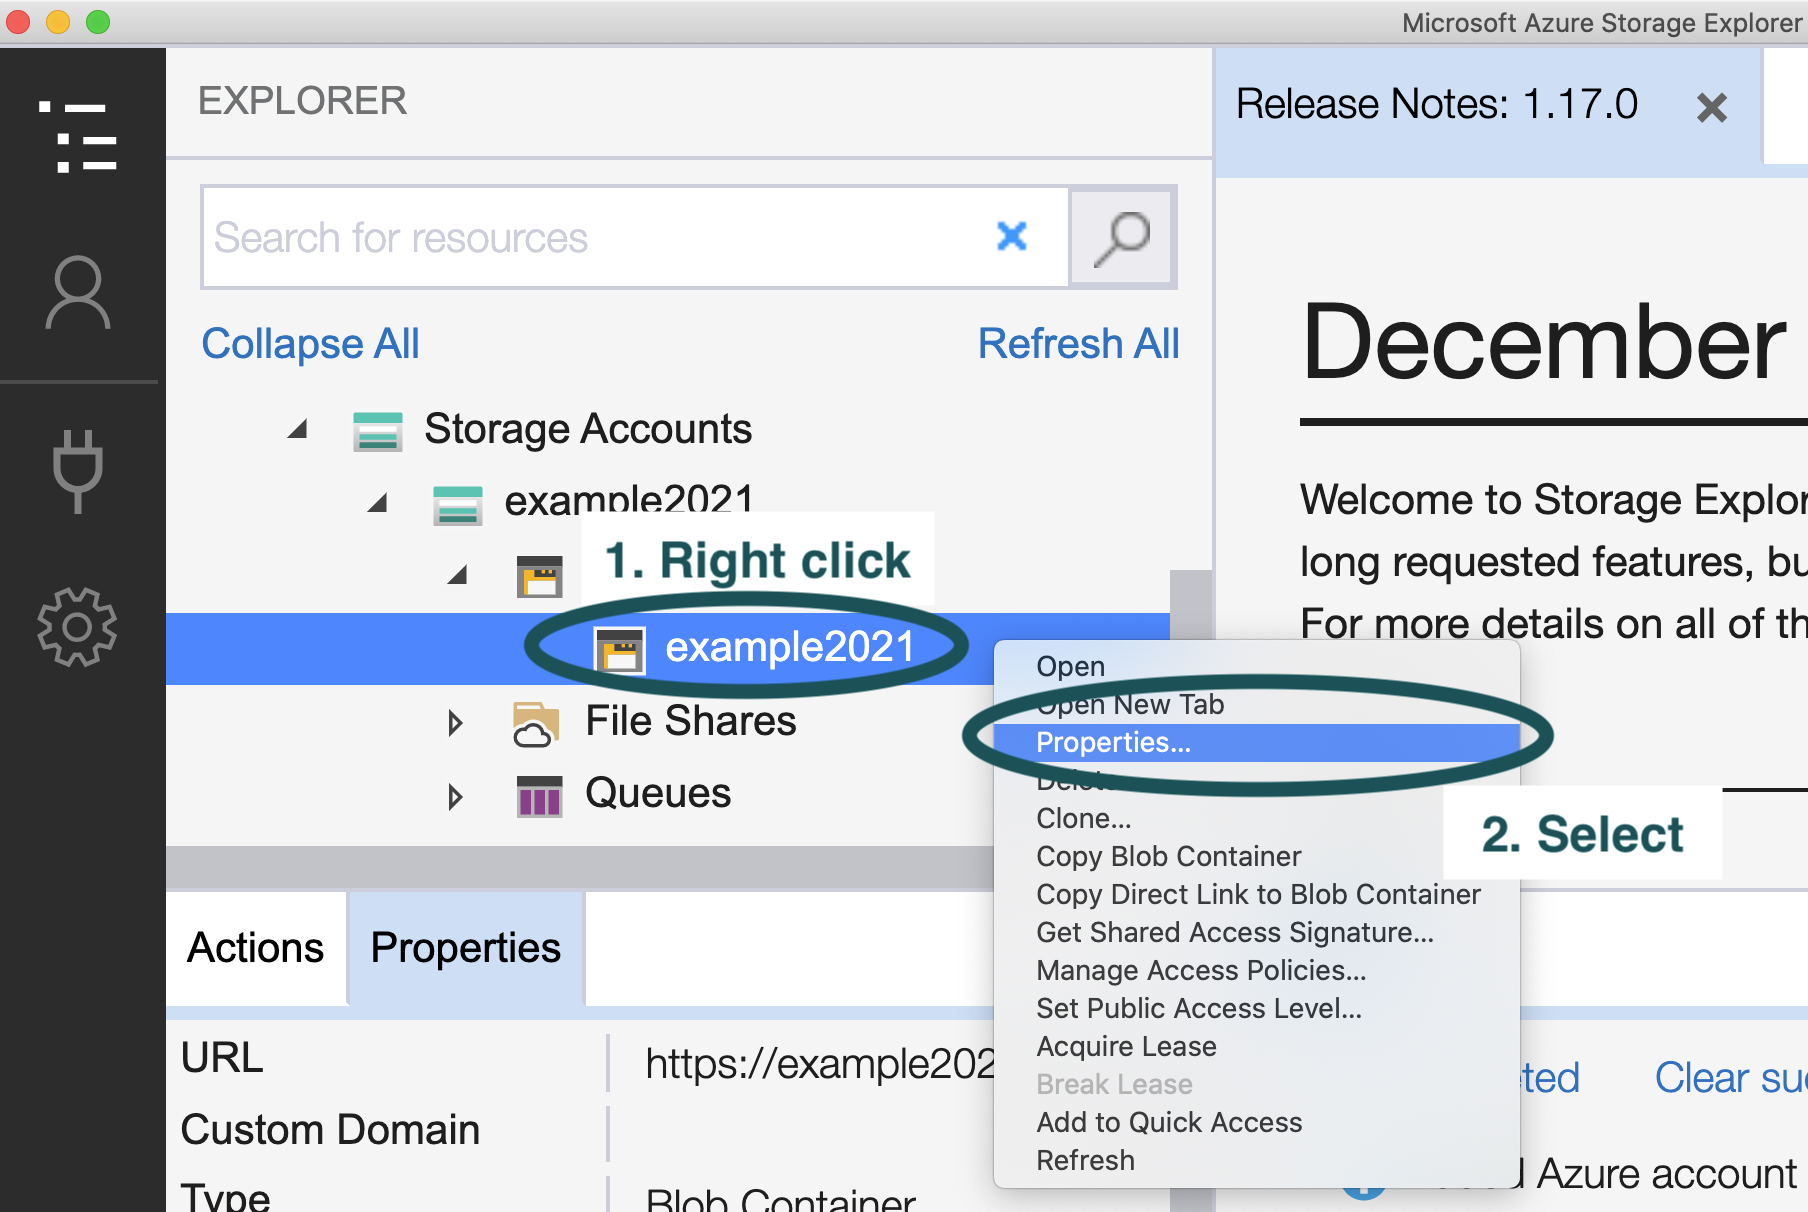Open Settings gear in sidebar
The image size is (1808, 1212).
click(78, 627)
